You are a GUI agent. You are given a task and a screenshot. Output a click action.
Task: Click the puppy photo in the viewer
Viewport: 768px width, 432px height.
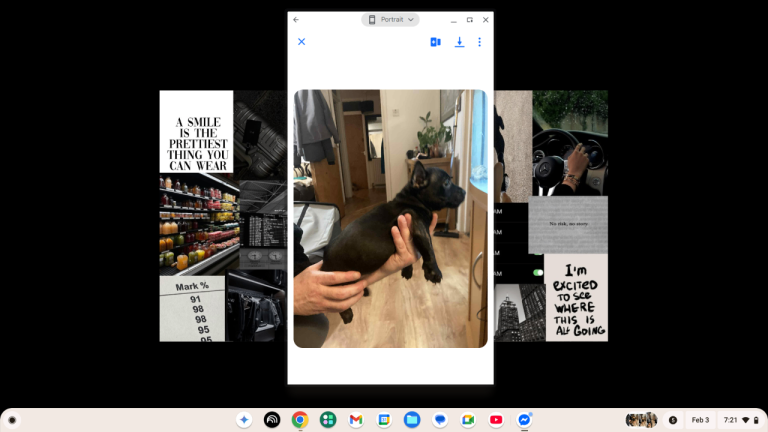390,218
